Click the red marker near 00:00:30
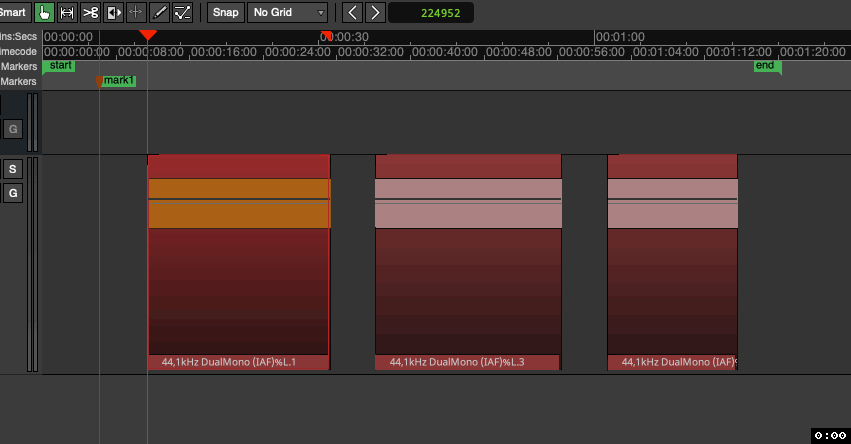Viewport: 851px width, 444px height. tap(326, 35)
